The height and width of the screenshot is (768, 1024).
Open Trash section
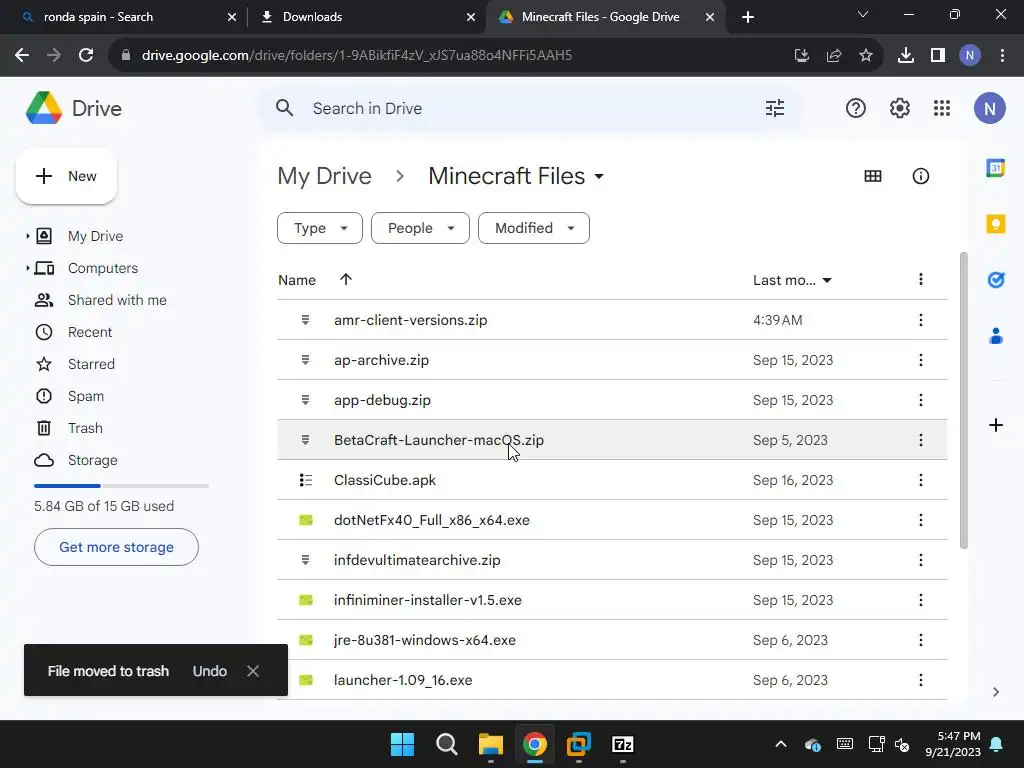(85, 428)
